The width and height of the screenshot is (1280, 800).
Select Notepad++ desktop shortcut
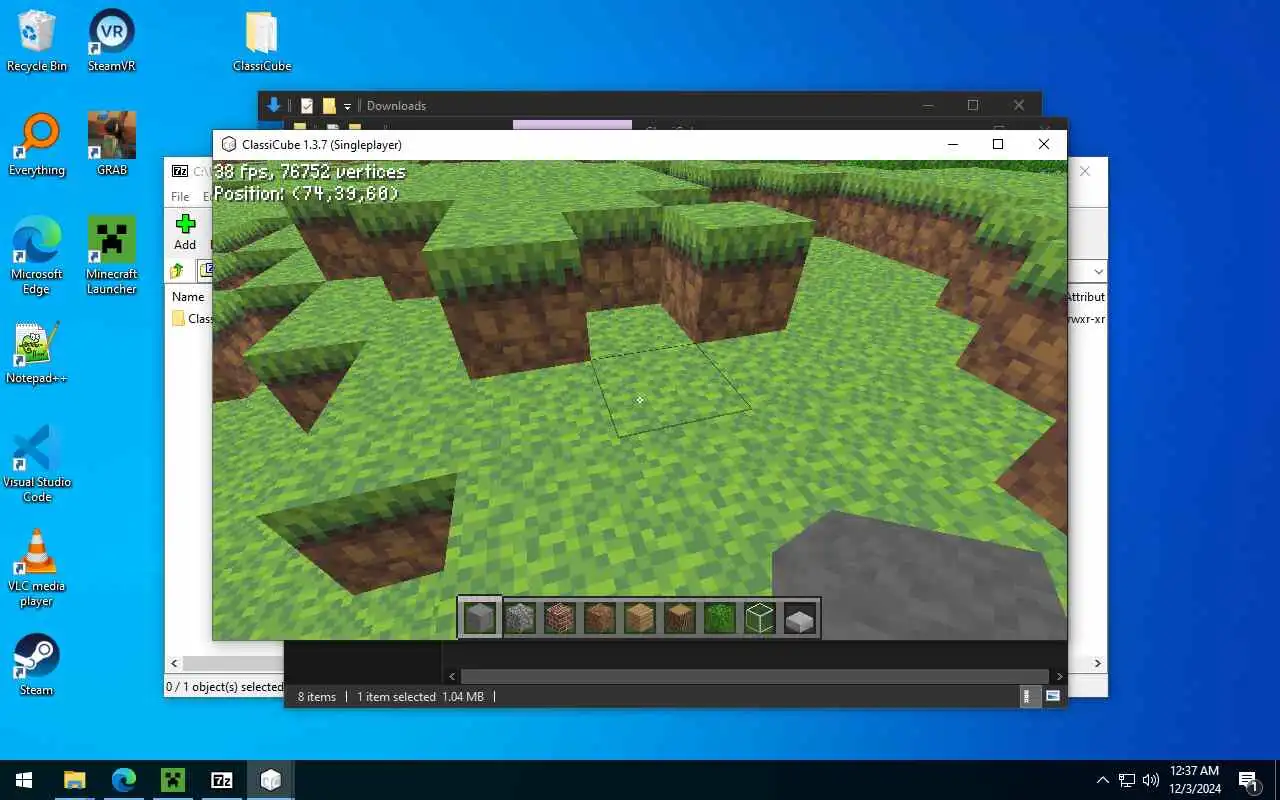(x=37, y=353)
